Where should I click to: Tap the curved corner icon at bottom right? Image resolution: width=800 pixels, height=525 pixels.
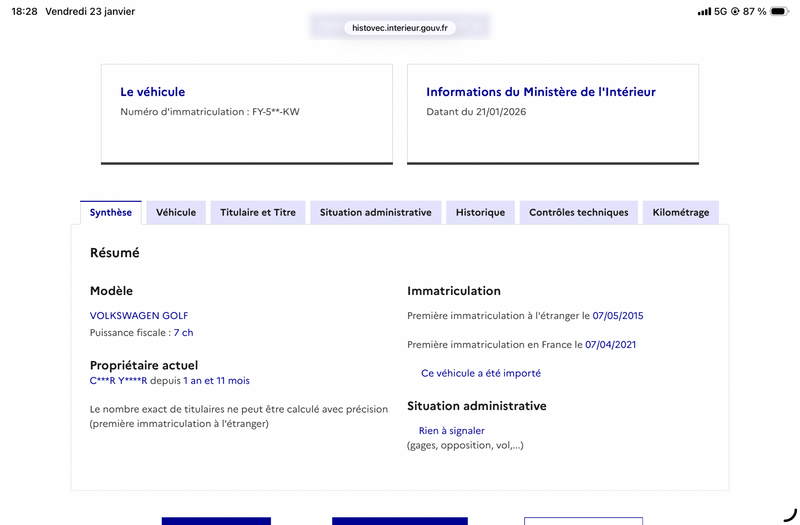pyautogui.click(x=790, y=515)
